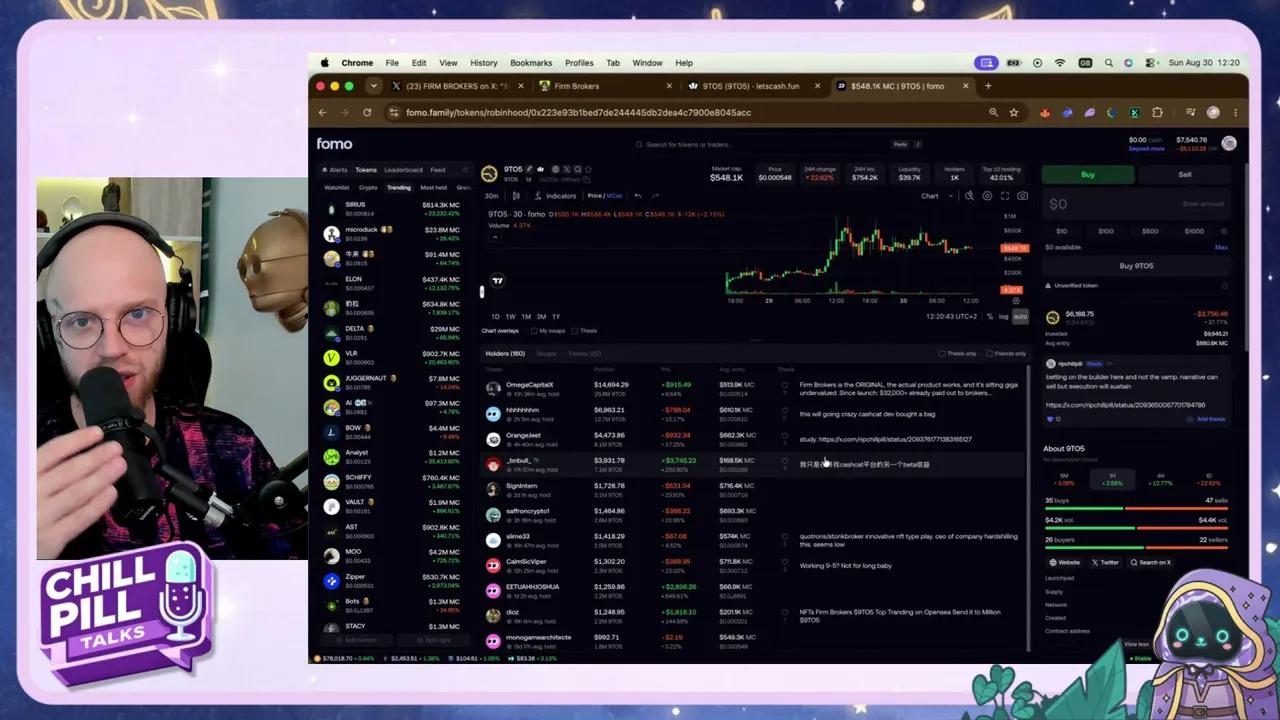Toggle auto scale on the chart
The height and width of the screenshot is (720, 1280).
point(1020,317)
